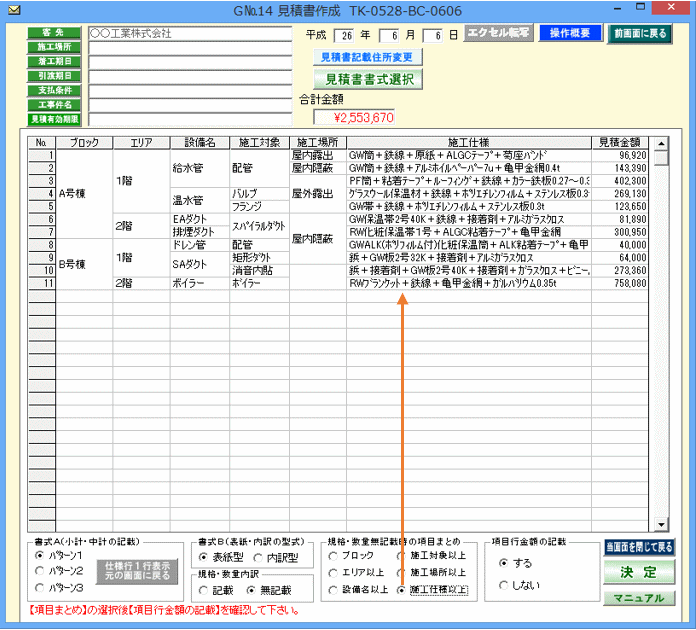The height and width of the screenshot is (630, 696).
Task: Select 無記載 for 規格・数量内訳
Action: click(251, 590)
